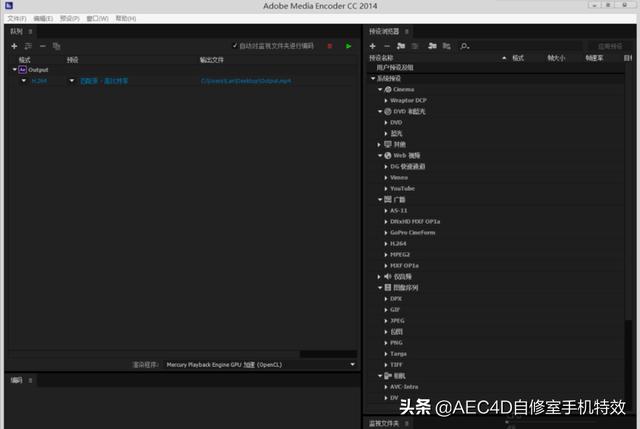Create a new preset in Preset Browser

click(372, 46)
